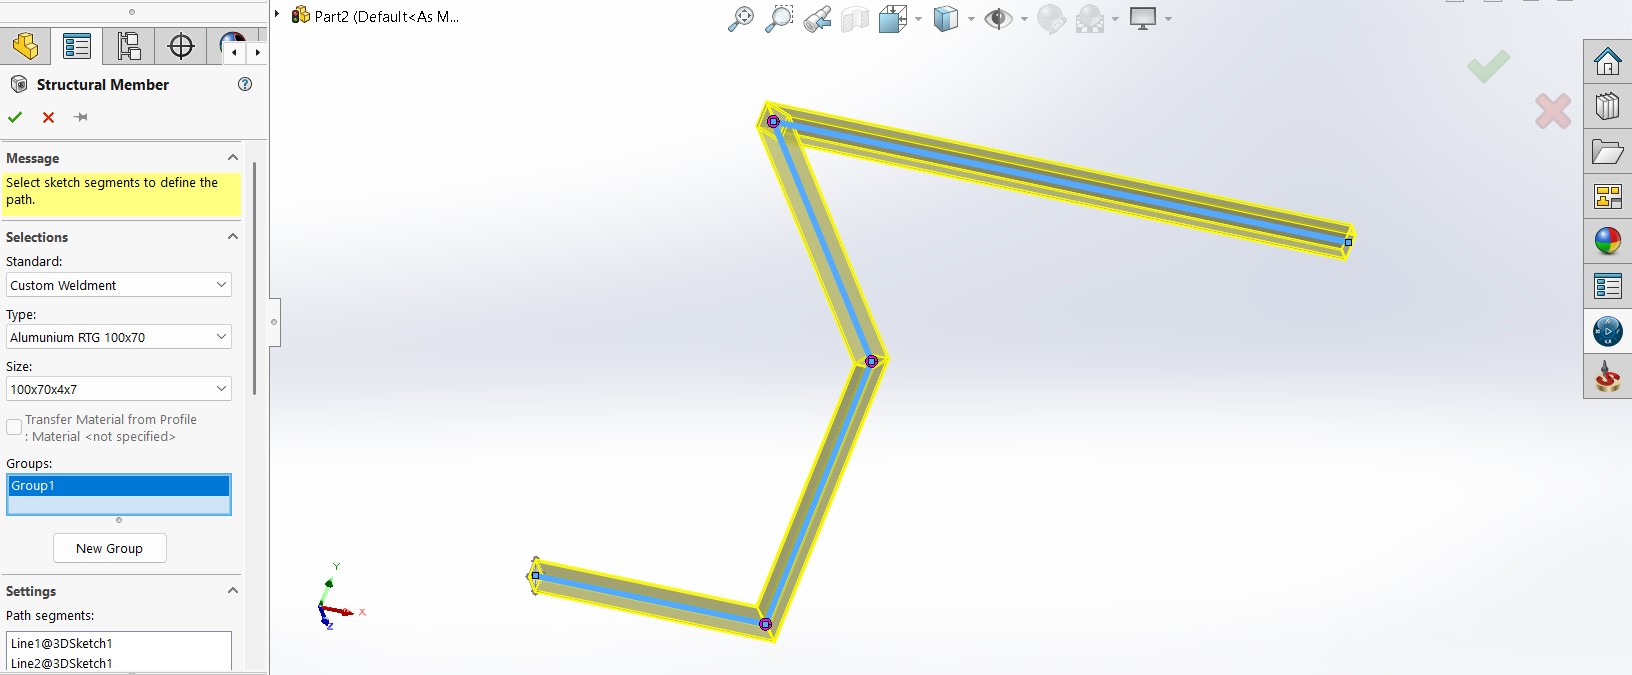Open the Design Library in task pane

coord(1607,106)
